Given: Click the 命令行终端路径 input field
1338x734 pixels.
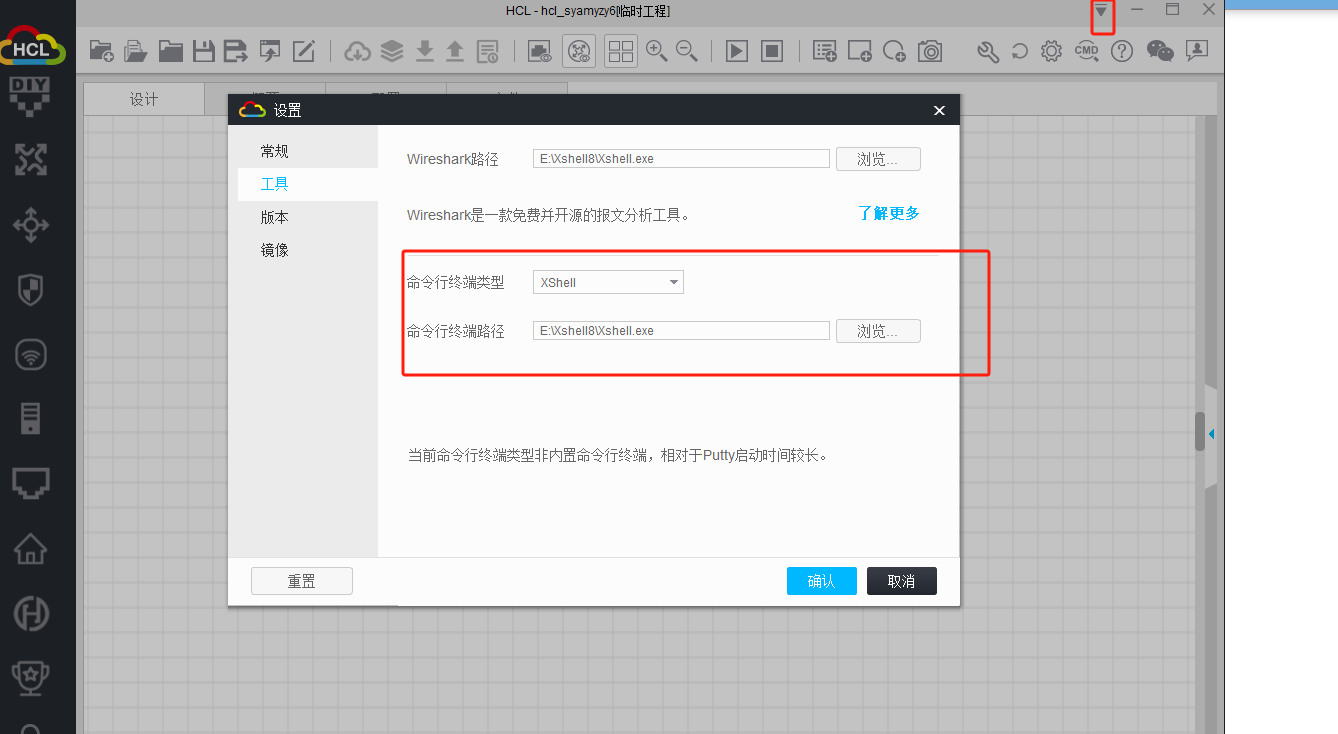Looking at the screenshot, I should point(681,331).
